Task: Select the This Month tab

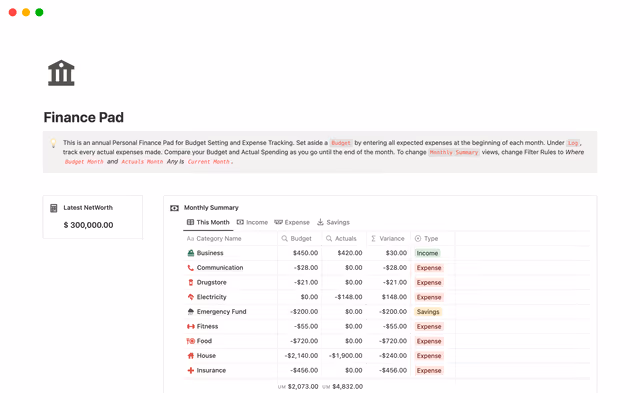Action: click(208, 222)
